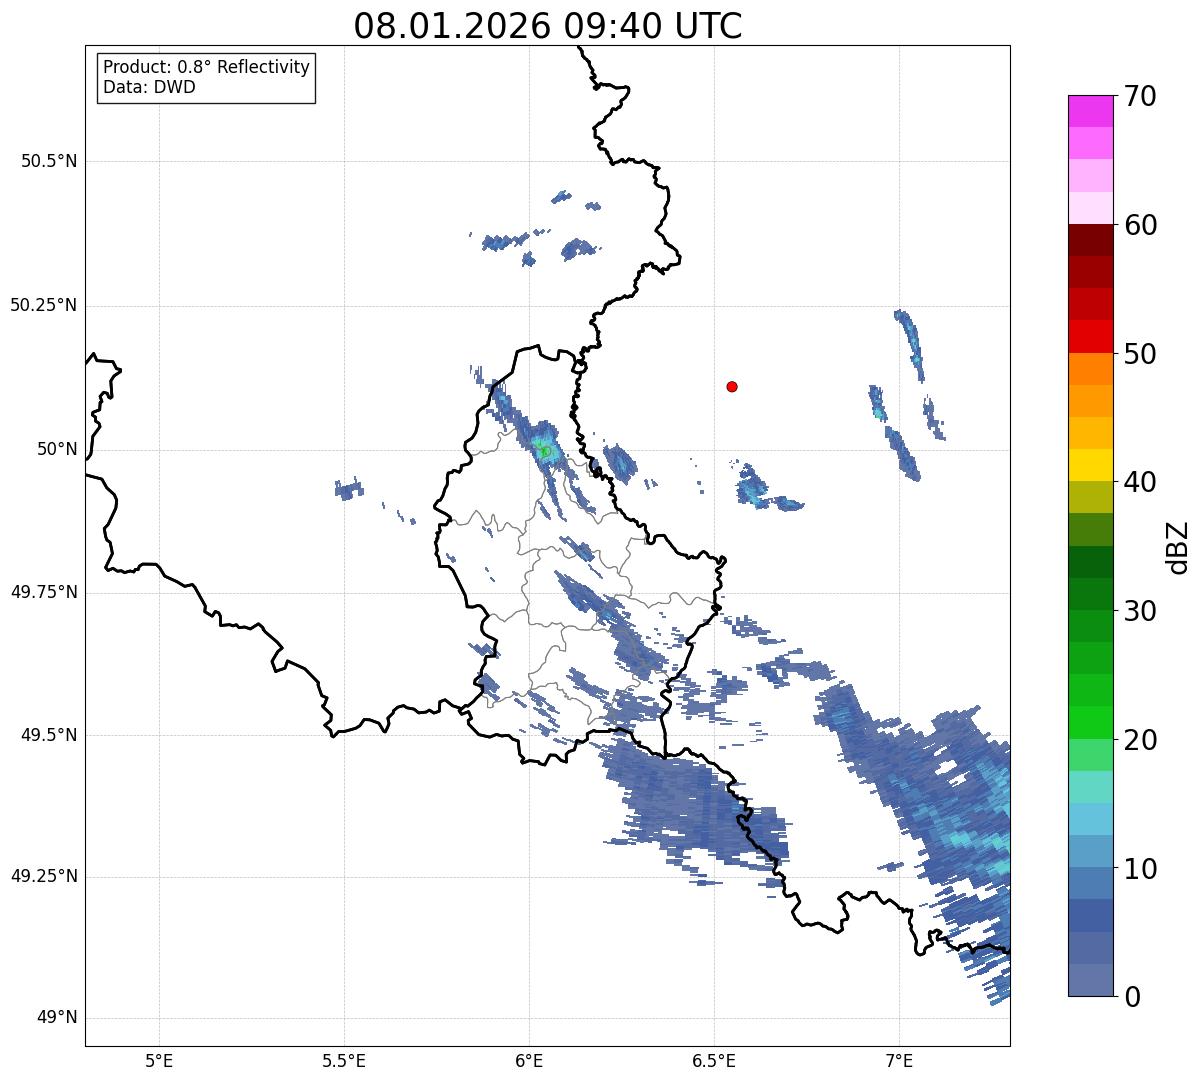Click the 5°E longitude label
This screenshot has width=1202, height=1081.
[159, 1060]
